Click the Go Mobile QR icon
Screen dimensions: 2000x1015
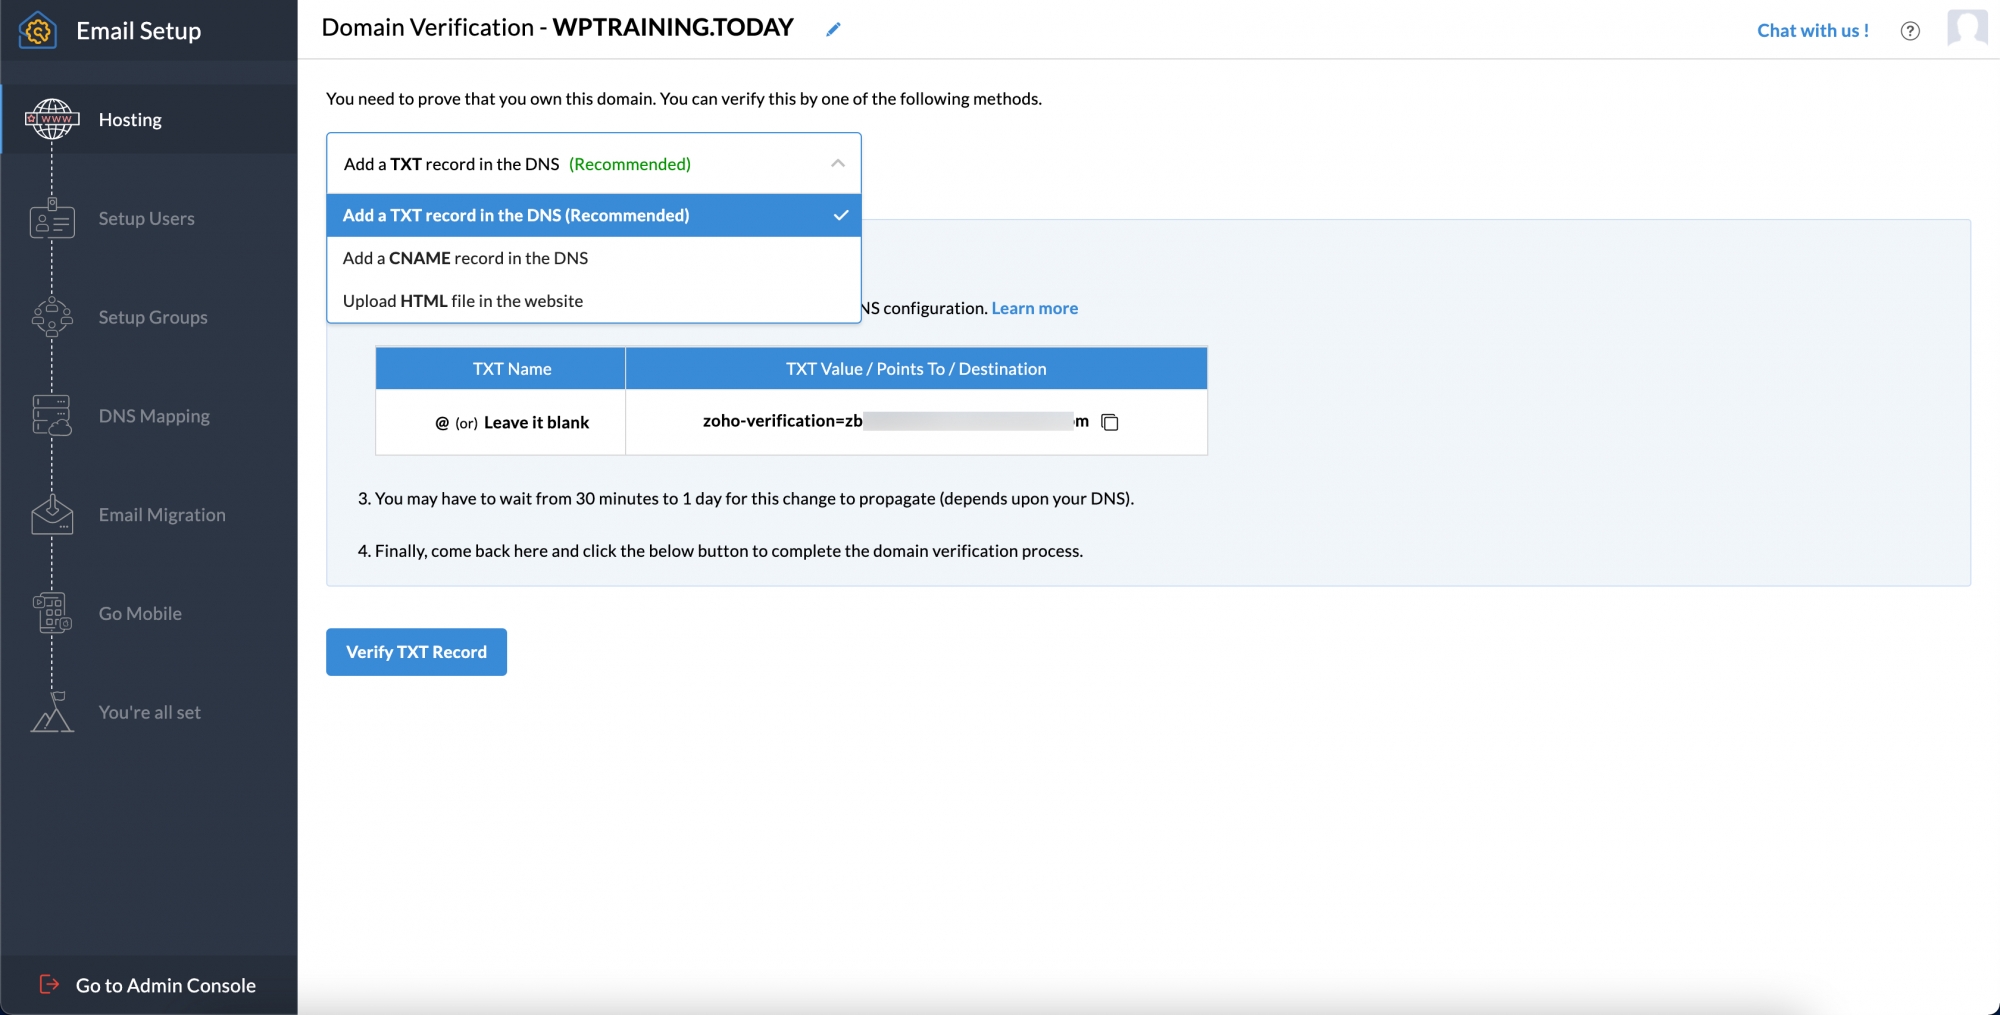(52, 613)
